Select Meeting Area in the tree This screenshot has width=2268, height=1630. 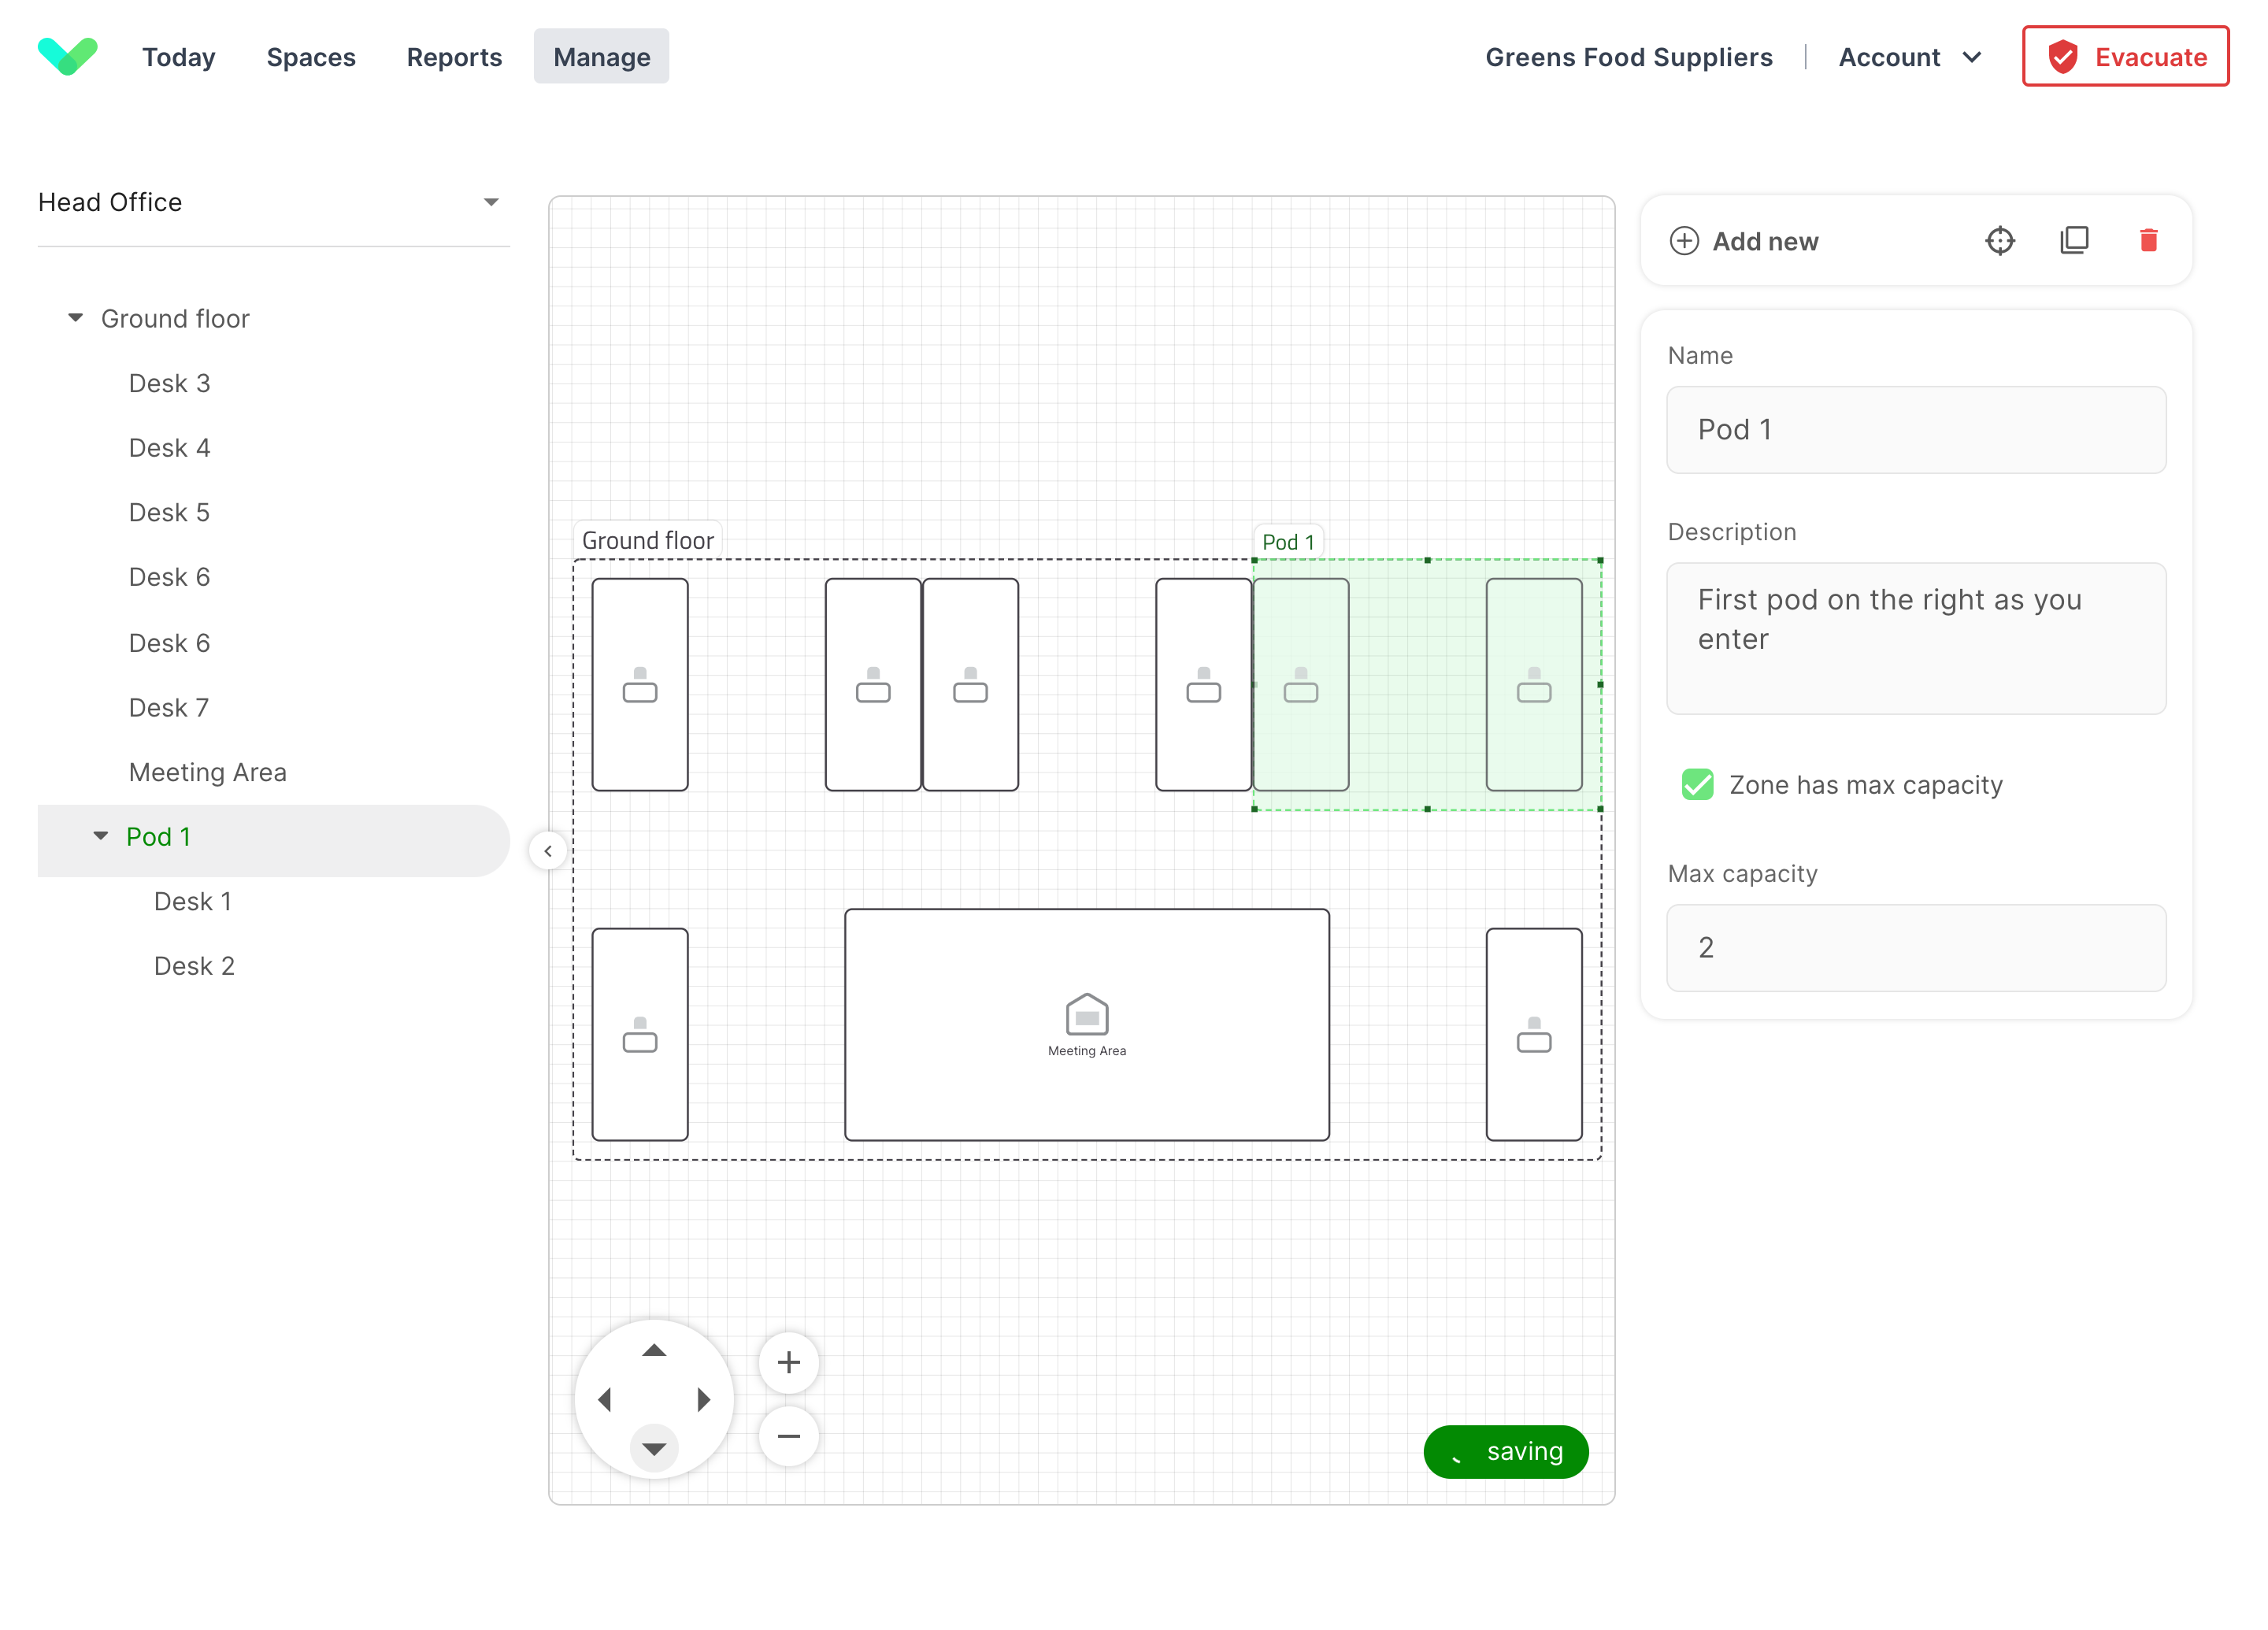click(x=208, y=772)
